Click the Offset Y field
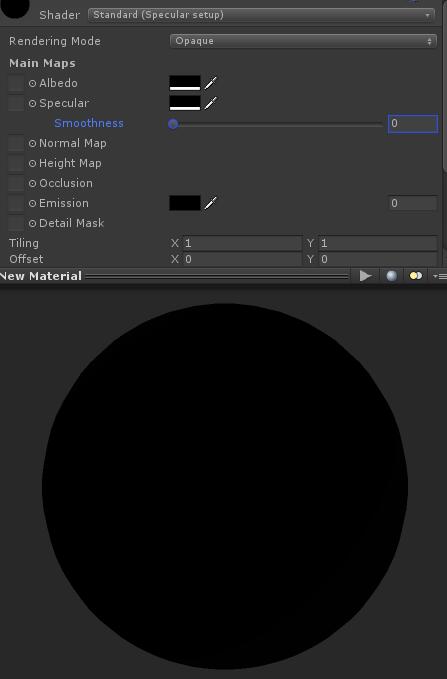This screenshot has width=447, height=679. (378, 259)
